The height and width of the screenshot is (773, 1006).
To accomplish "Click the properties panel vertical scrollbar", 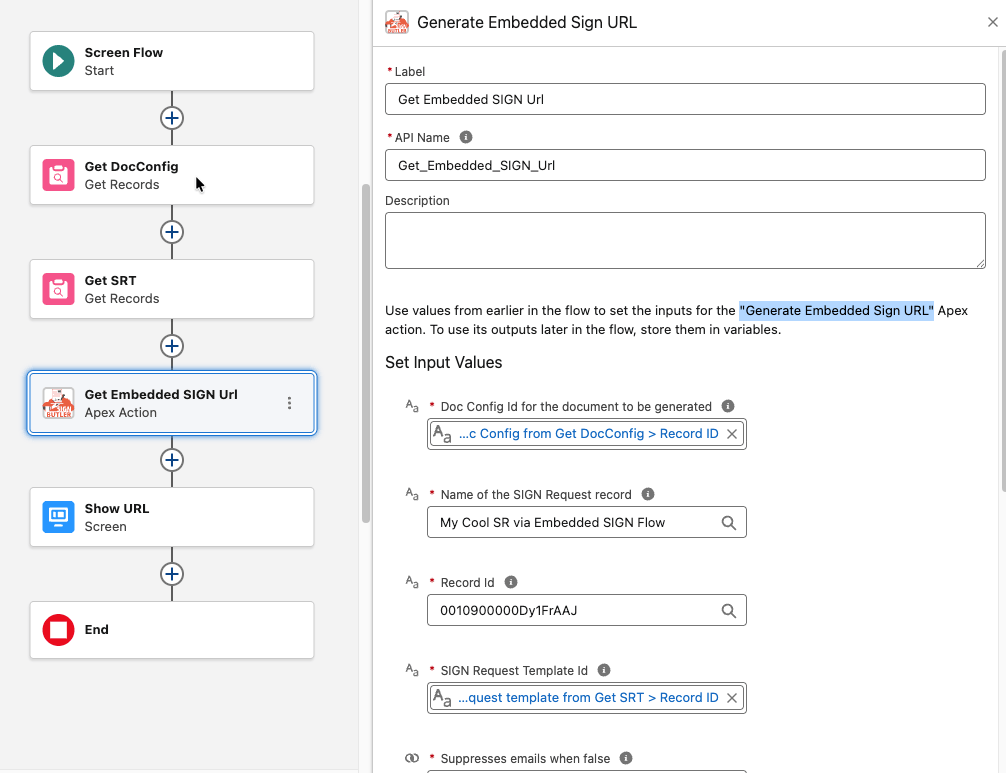I will click(1003, 269).
